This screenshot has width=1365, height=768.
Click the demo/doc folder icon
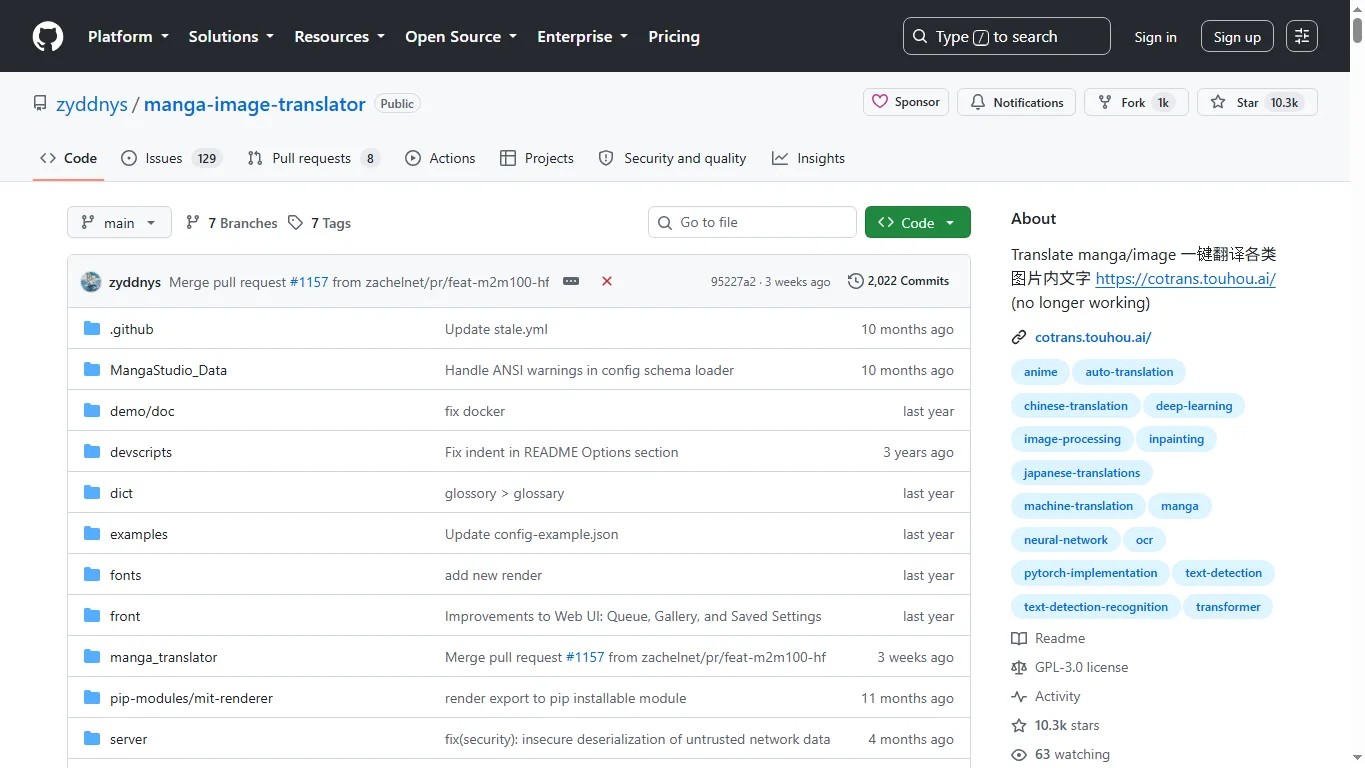pyautogui.click(x=92, y=411)
